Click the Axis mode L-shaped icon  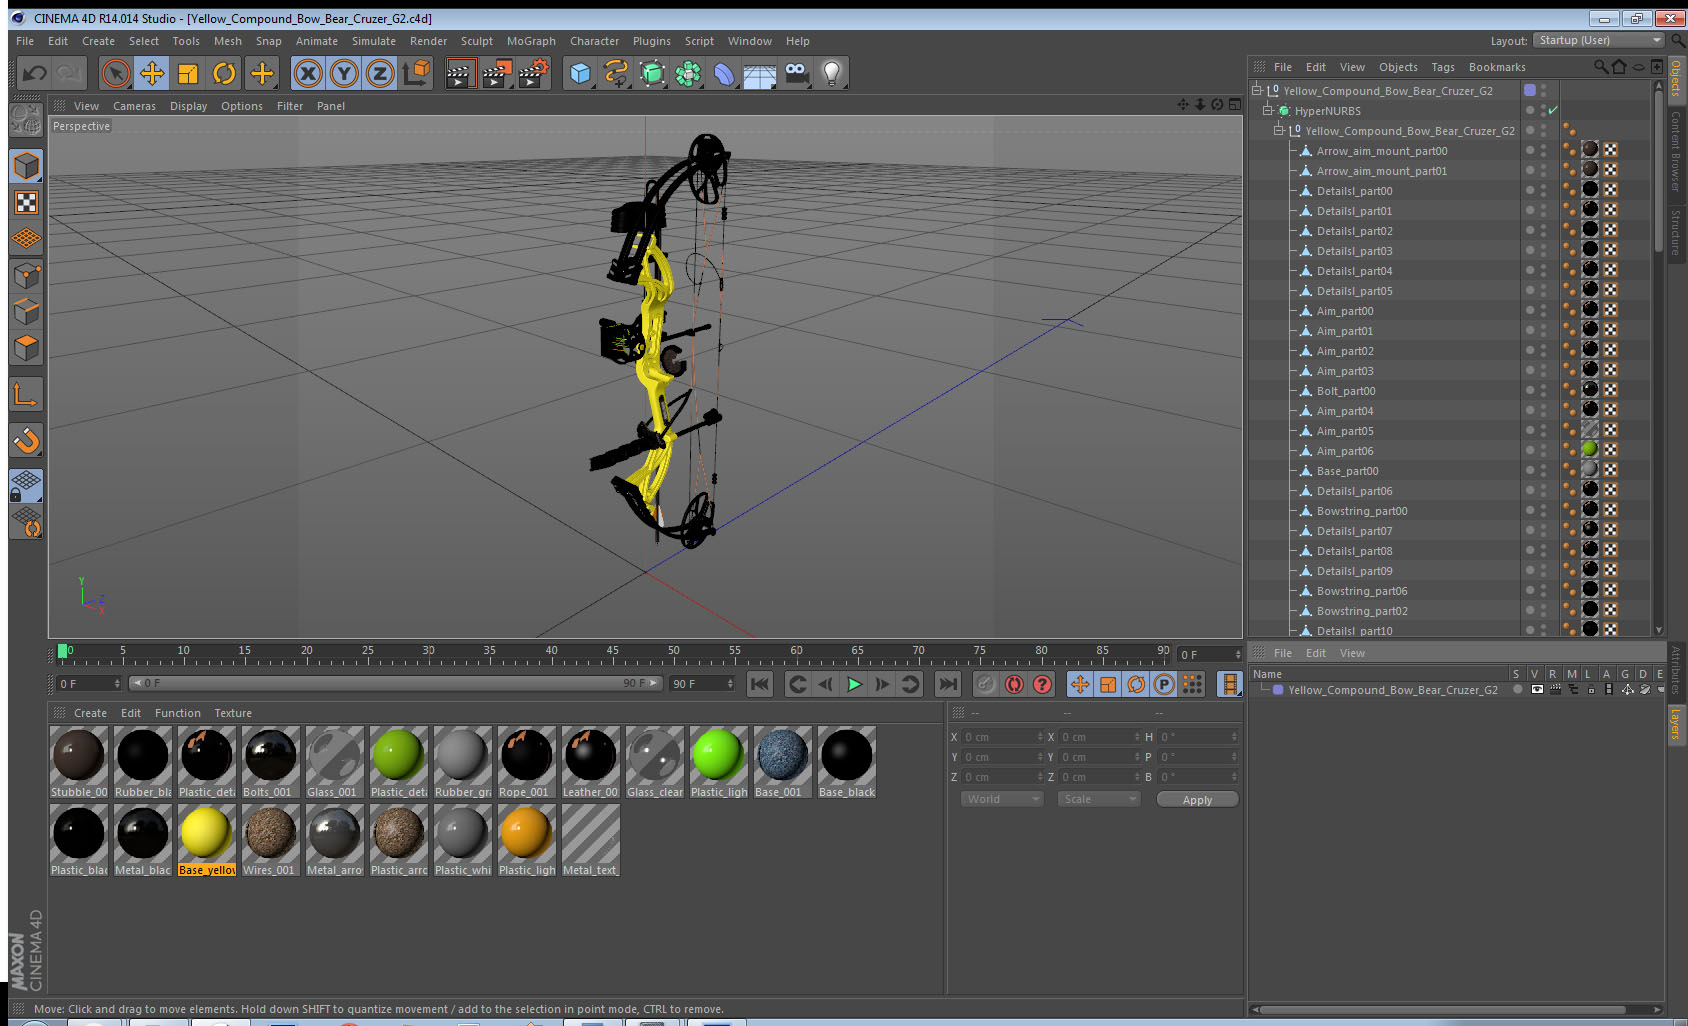(x=26, y=395)
